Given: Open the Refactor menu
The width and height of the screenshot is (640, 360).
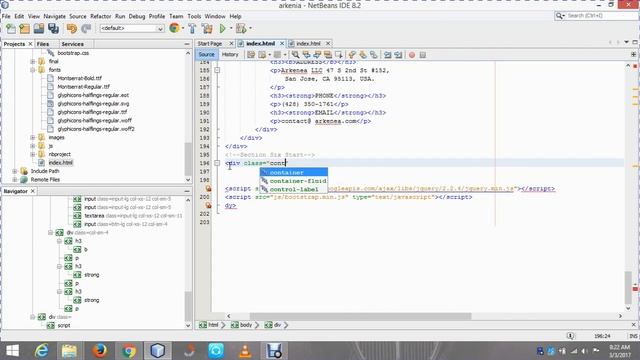Looking at the screenshot, I should 100,16.
